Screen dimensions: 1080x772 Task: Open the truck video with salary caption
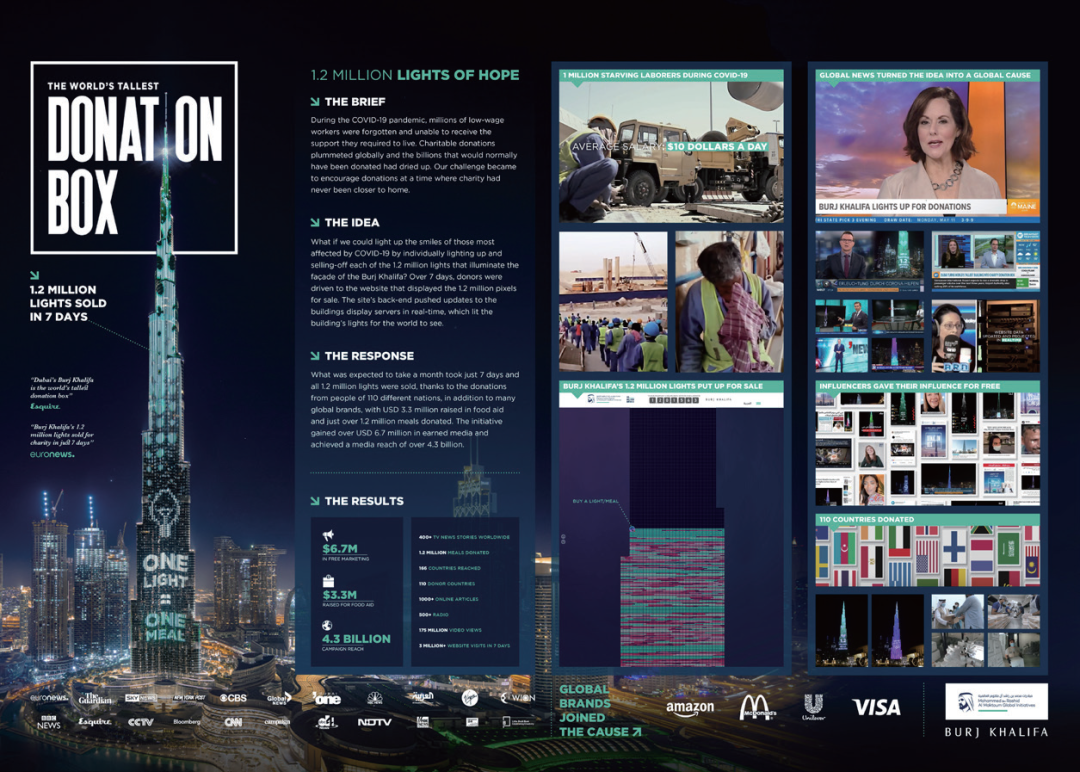[671, 152]
